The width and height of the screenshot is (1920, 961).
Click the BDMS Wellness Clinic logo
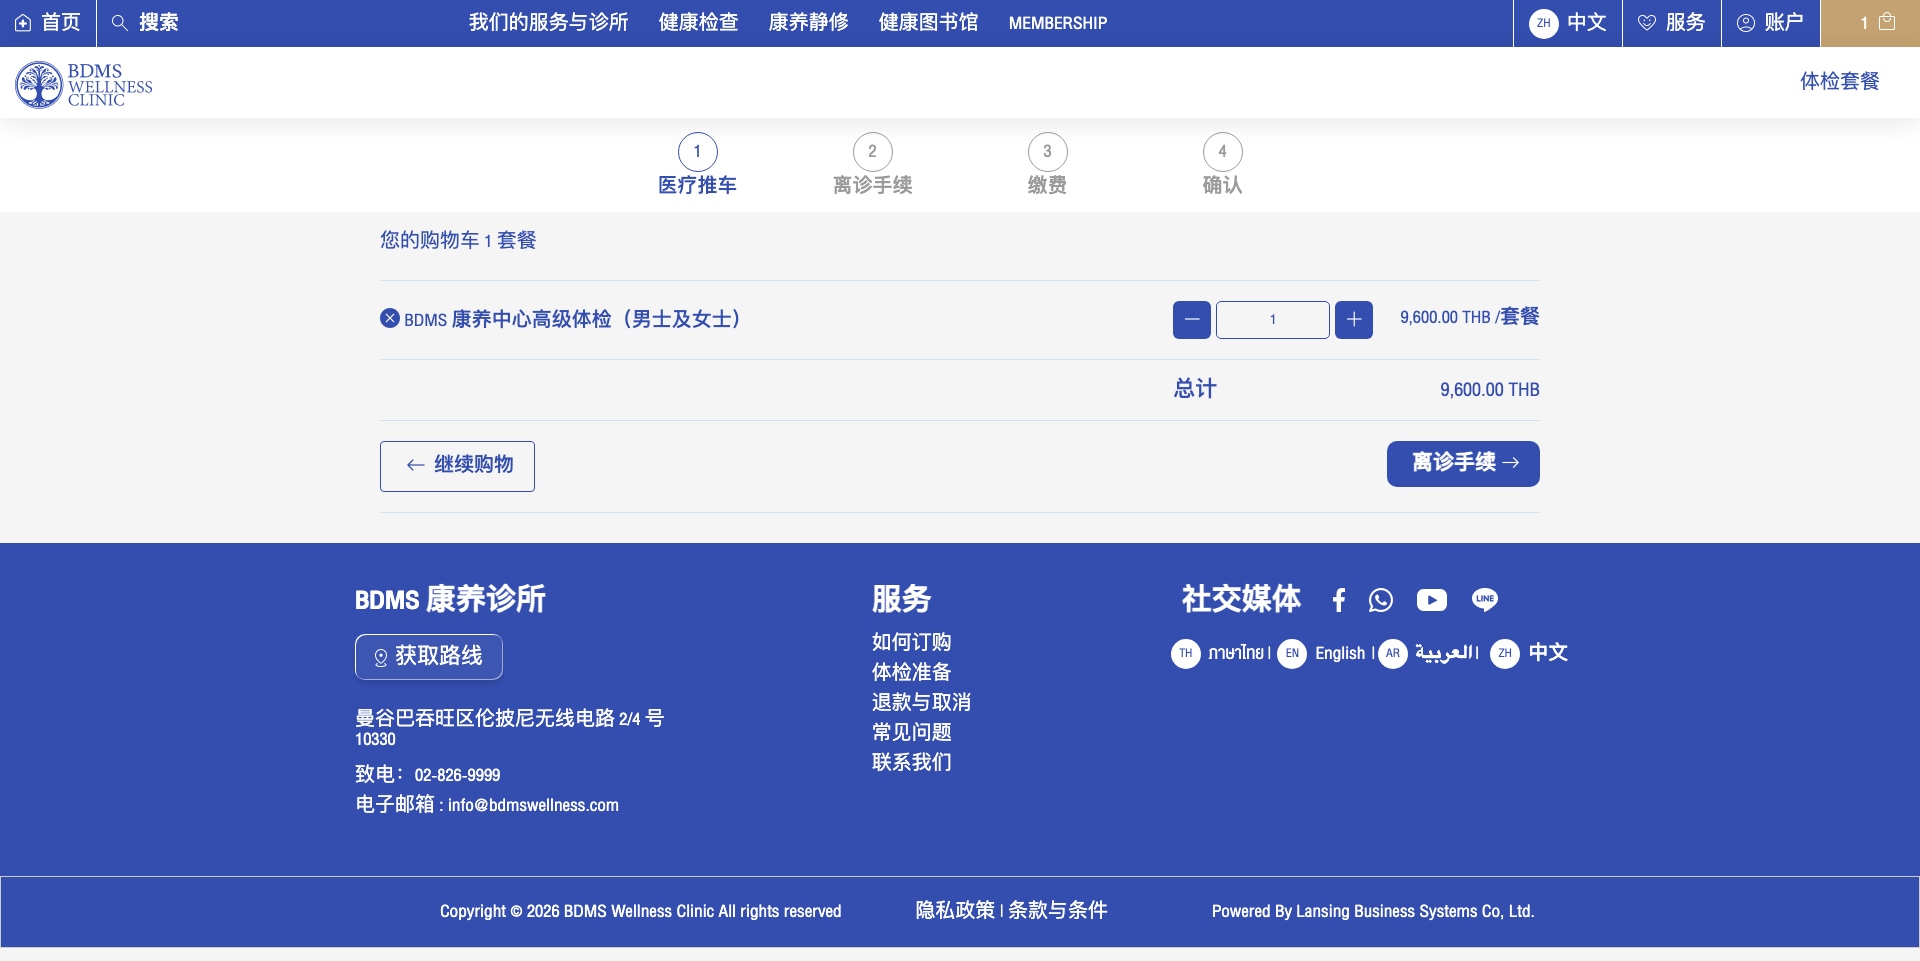(x=84, y=85)
